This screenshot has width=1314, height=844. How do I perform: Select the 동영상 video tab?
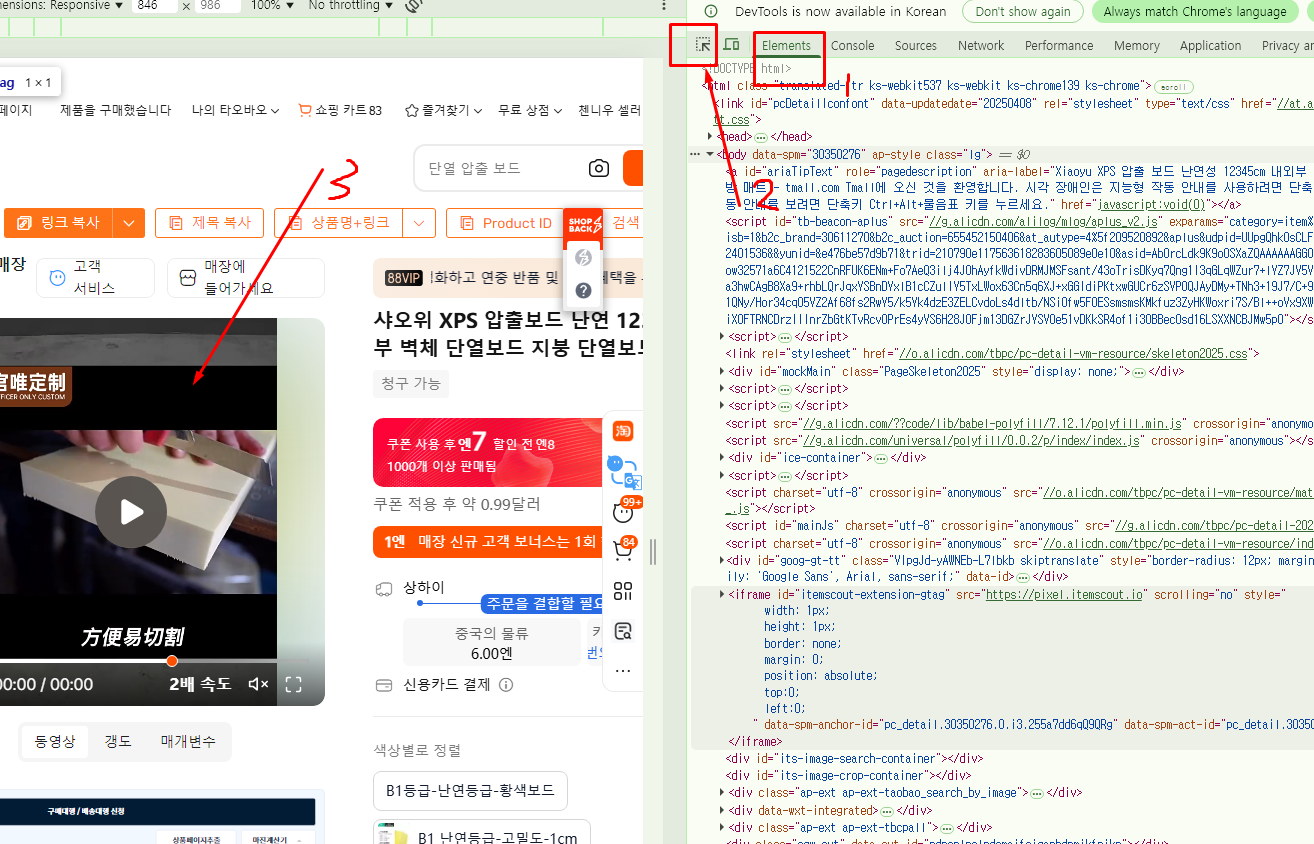tap(55, 741)
